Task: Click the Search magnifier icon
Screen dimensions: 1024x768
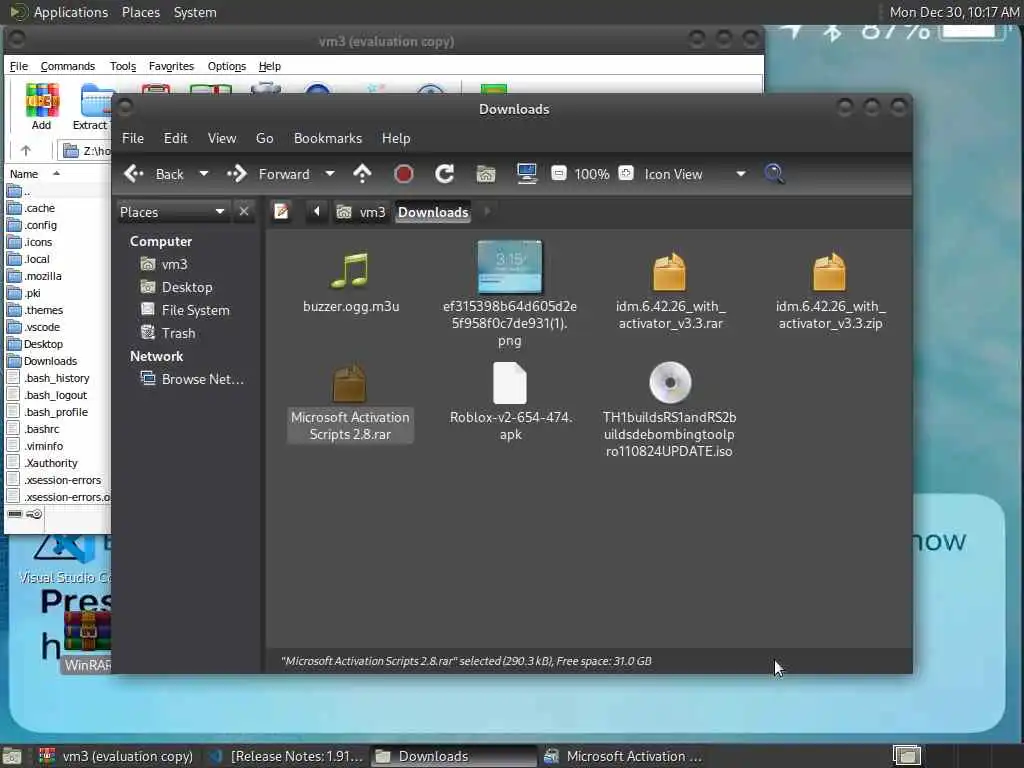Action: (775, 174)
